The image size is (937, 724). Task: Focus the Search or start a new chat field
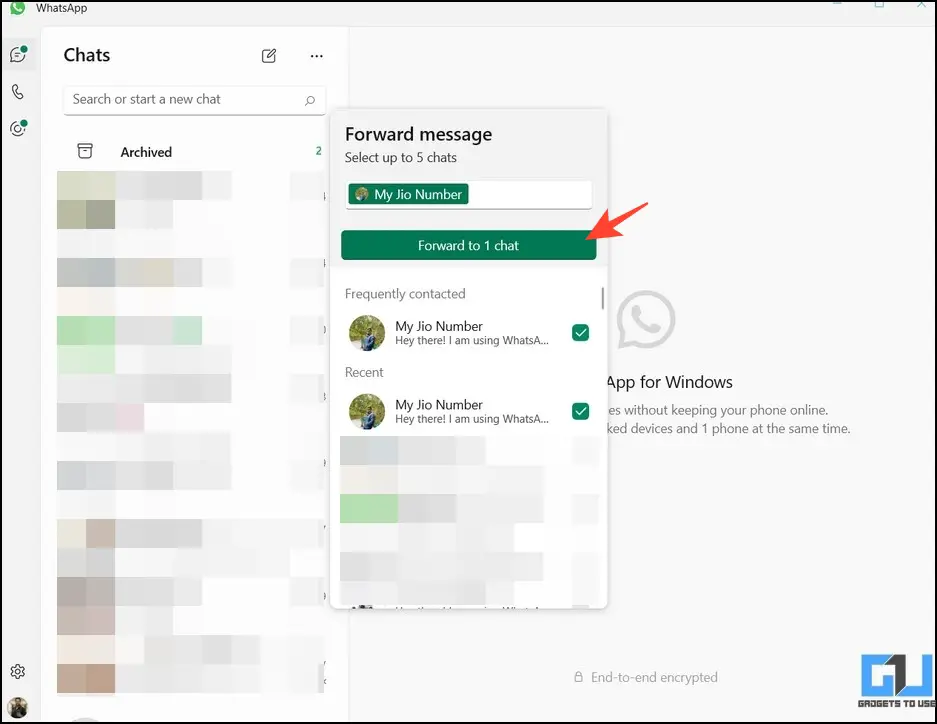[x=194, y=100]
